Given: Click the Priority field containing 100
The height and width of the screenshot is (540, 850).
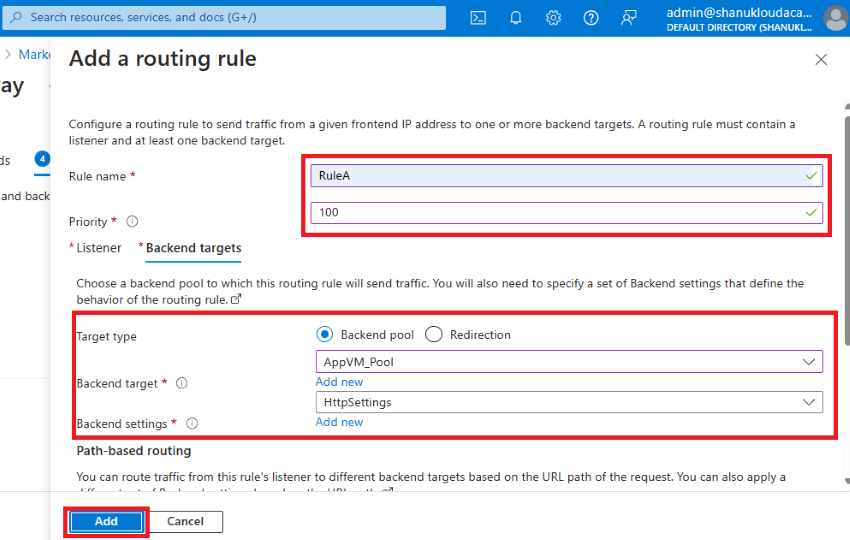Looking at the screenshot, I should click(566, 213).
